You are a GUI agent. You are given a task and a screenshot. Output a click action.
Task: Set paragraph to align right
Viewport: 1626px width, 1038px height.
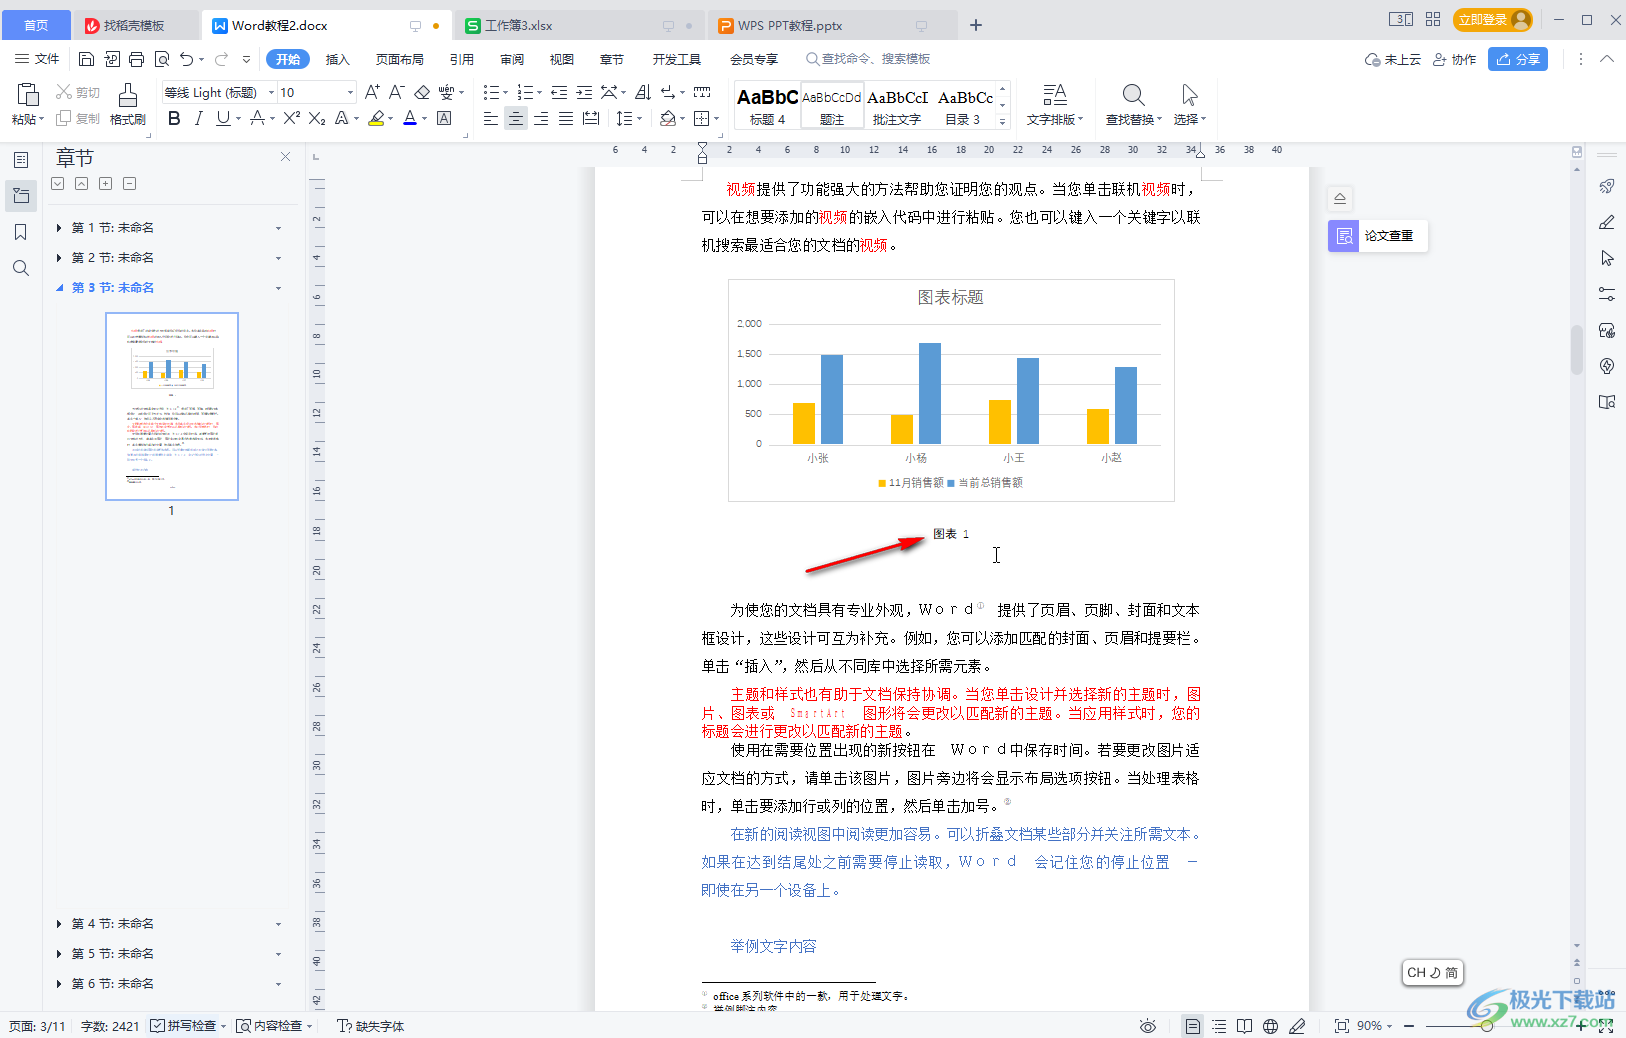541,118
